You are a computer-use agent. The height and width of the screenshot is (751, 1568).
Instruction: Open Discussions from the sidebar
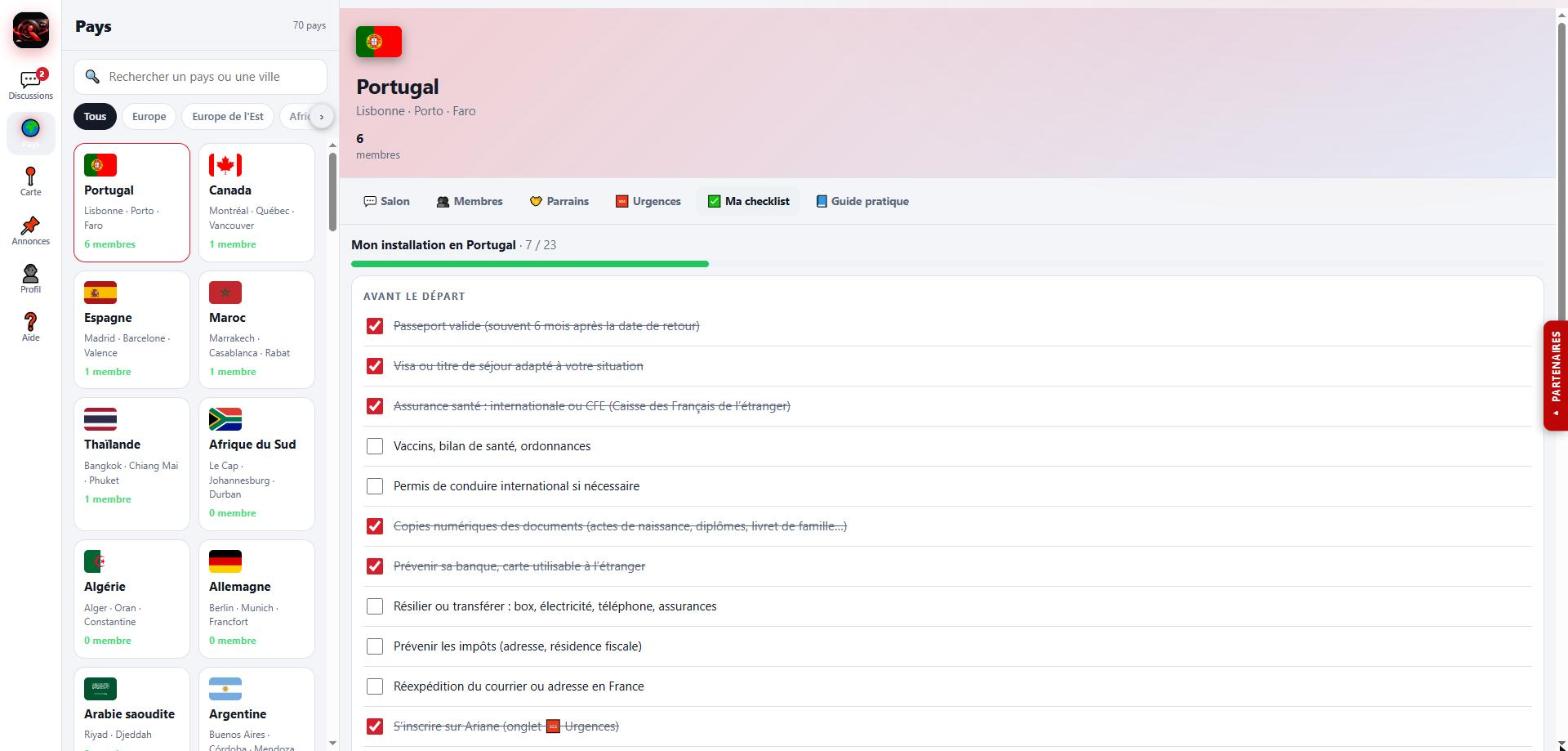point(30,84)
